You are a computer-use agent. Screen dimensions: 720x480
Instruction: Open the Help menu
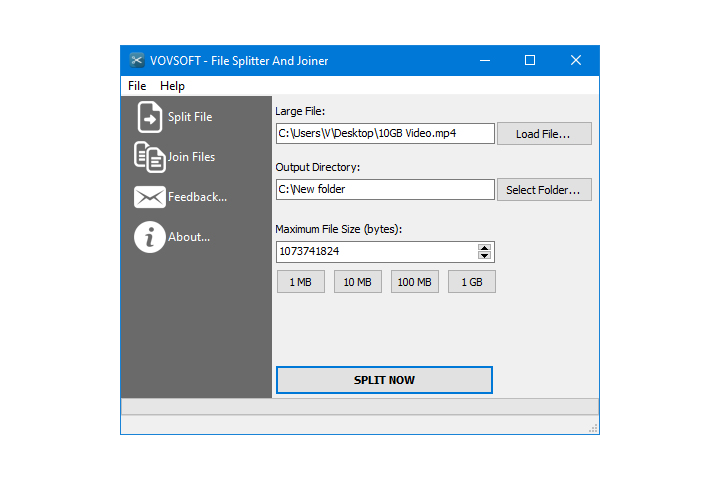(x=172, y=86)
